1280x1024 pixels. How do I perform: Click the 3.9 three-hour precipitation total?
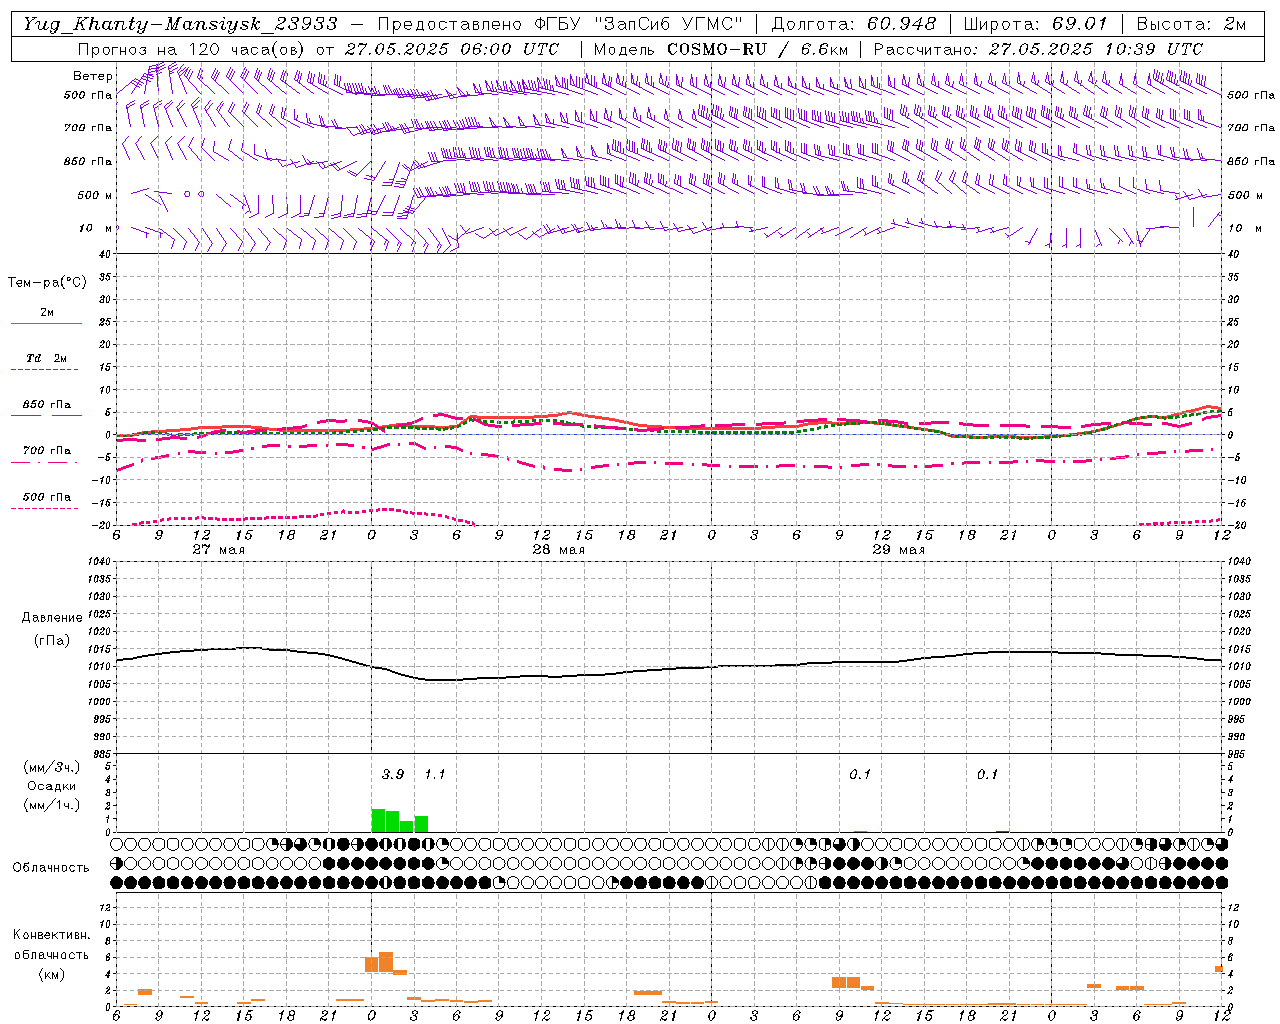coord(393,775)
